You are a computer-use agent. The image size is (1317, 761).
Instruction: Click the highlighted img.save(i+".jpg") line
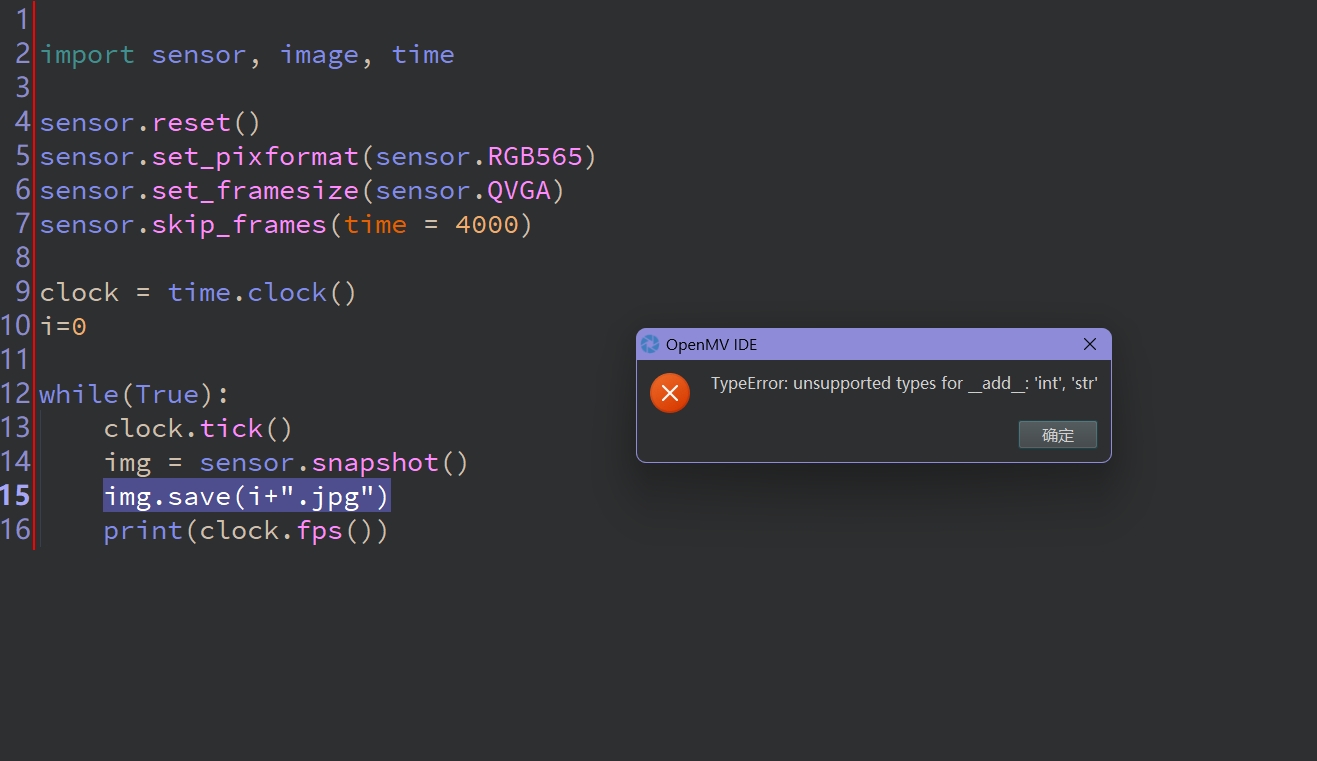click(247, 496)
